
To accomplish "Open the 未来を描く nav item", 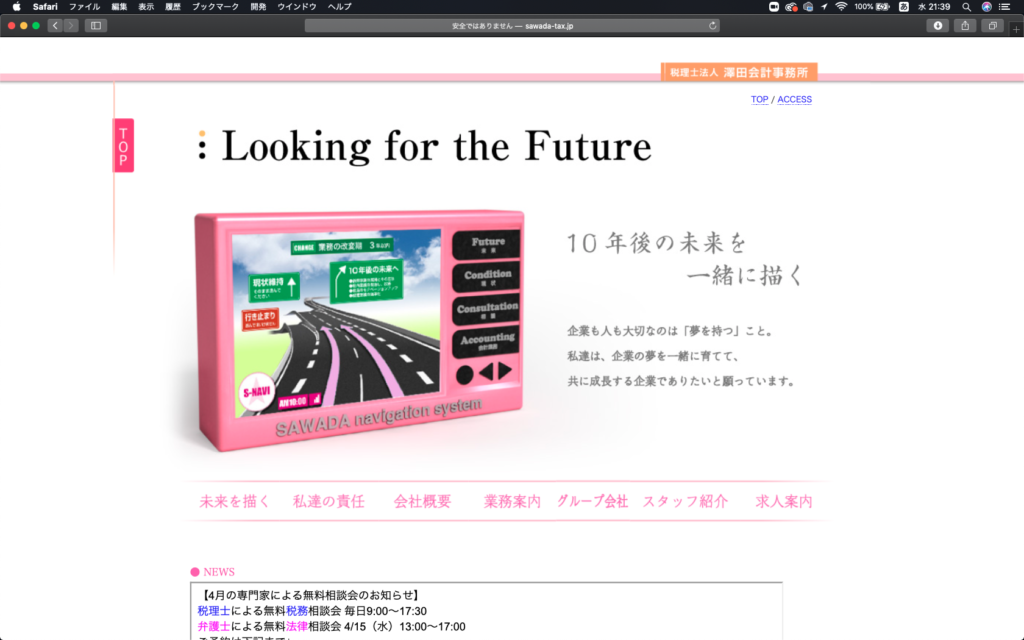I will pyautogui.click(x=234, y=502).
